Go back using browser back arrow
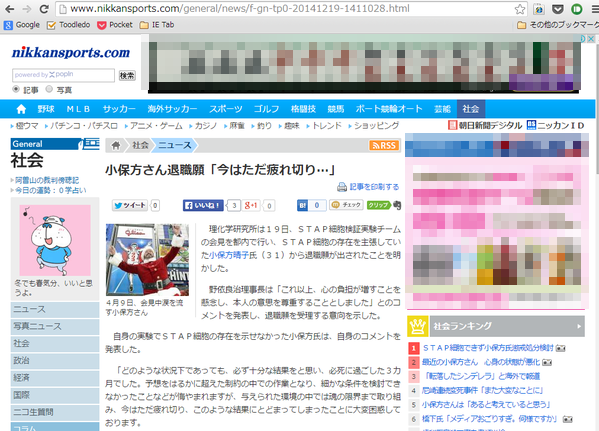Image resolution: width=599 pixels, height=431 pixels. pos(10,9)
